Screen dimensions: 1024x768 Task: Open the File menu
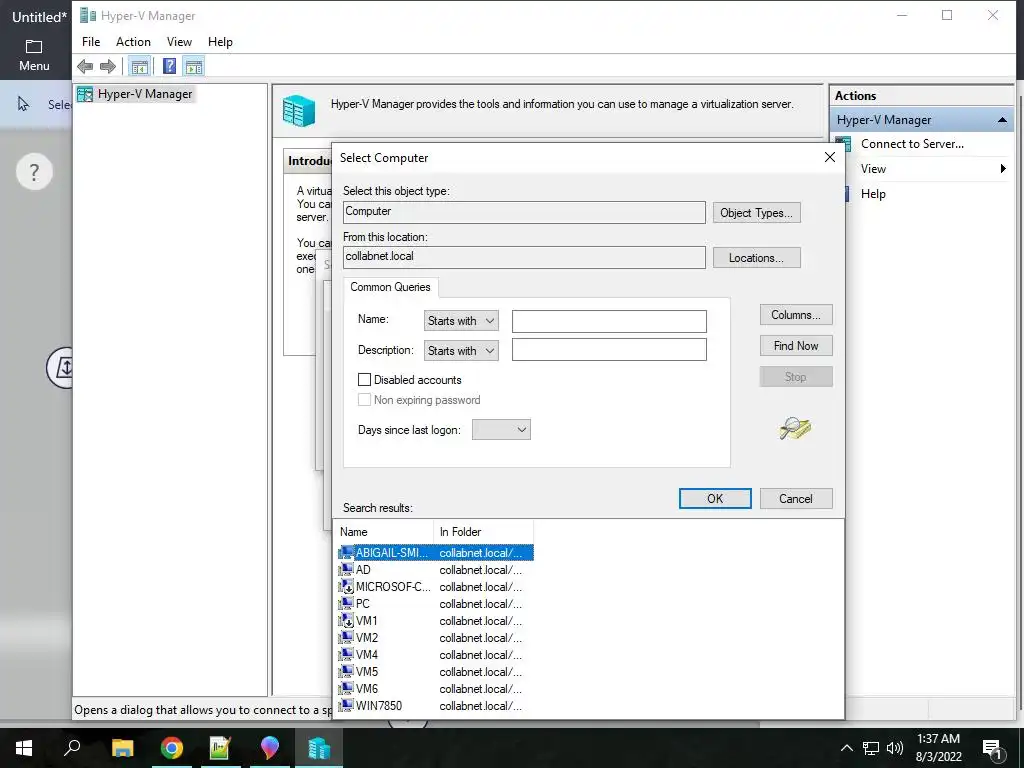[91, 42]
